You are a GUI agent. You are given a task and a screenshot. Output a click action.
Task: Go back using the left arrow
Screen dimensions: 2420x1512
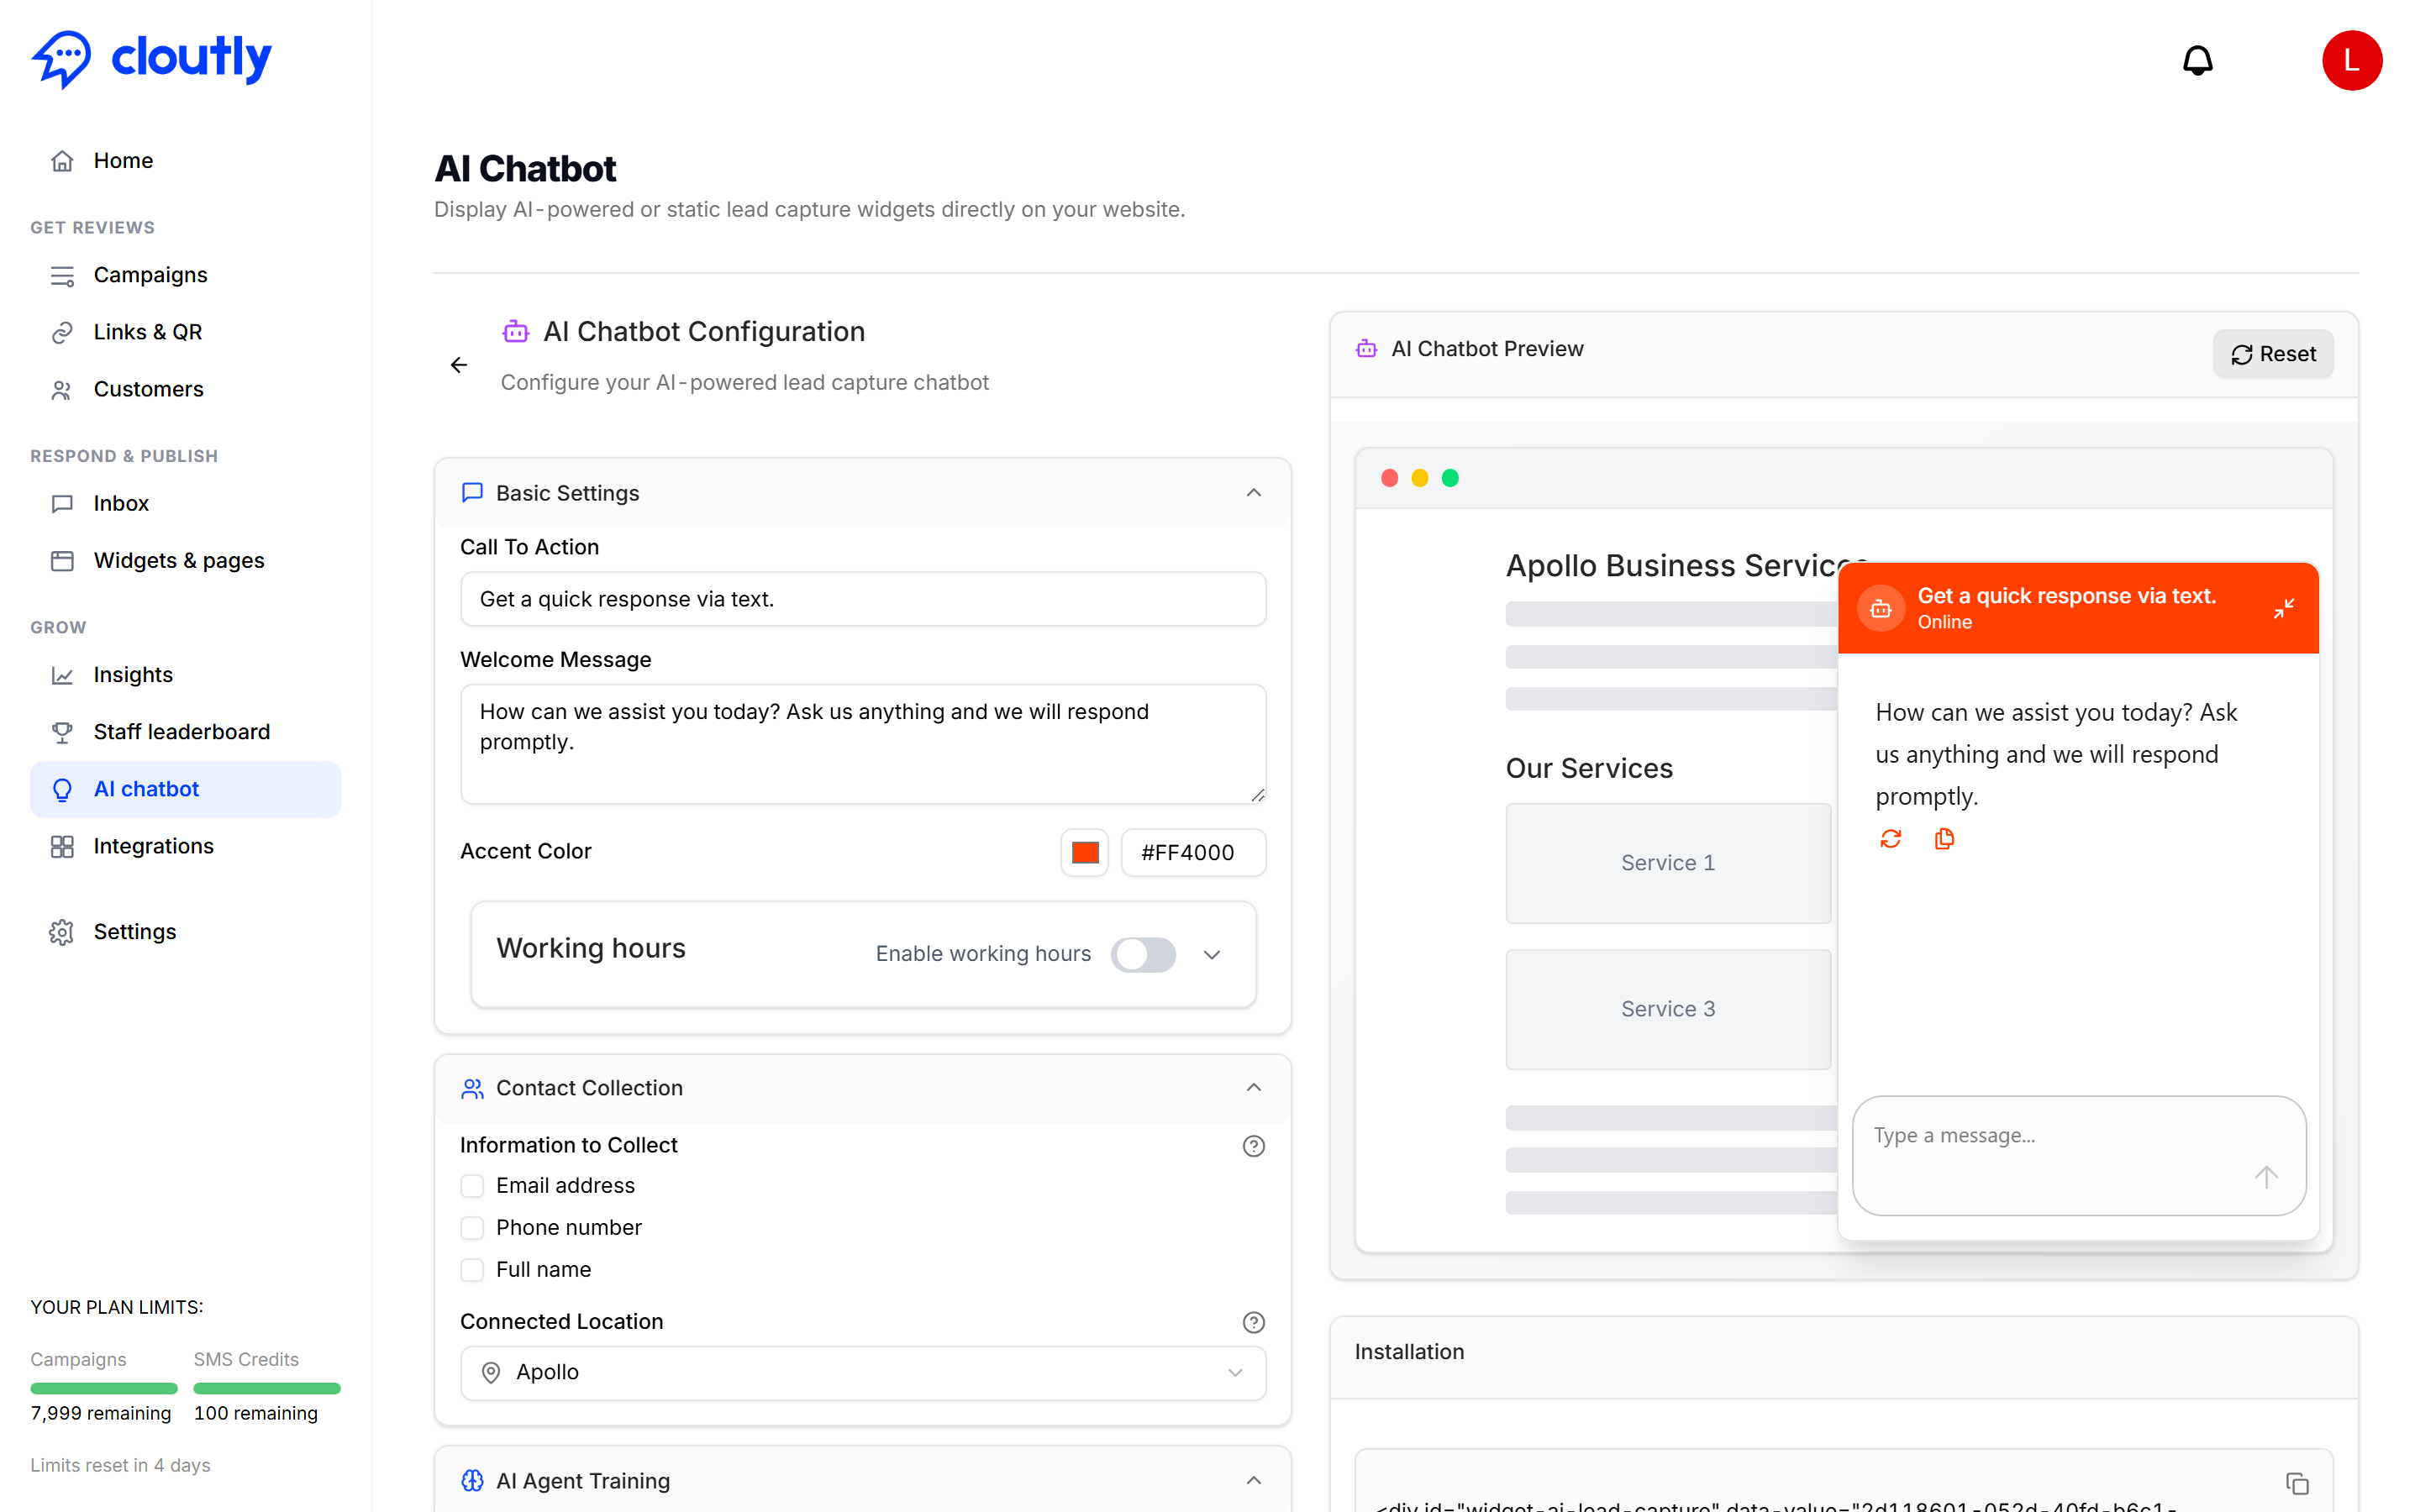pyautogui.click(x=459, y=365)
